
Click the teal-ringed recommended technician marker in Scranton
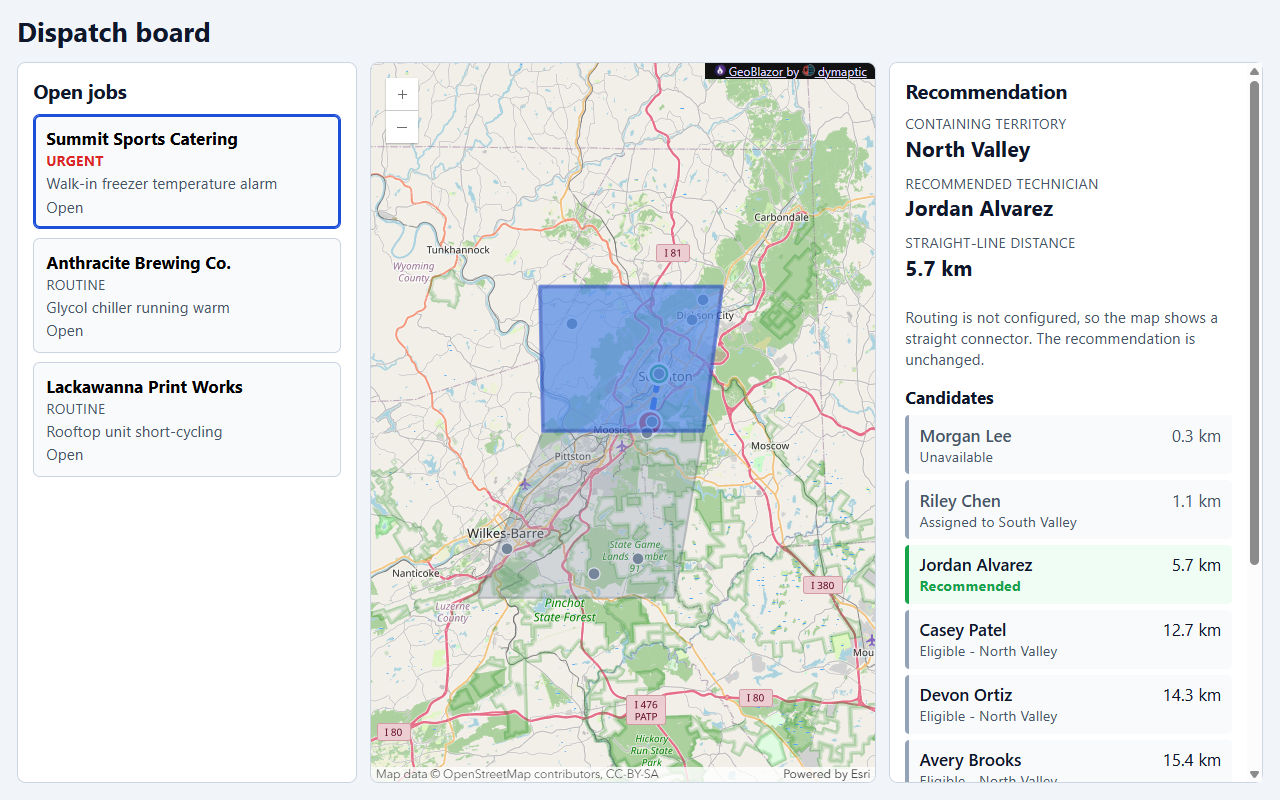658,374
